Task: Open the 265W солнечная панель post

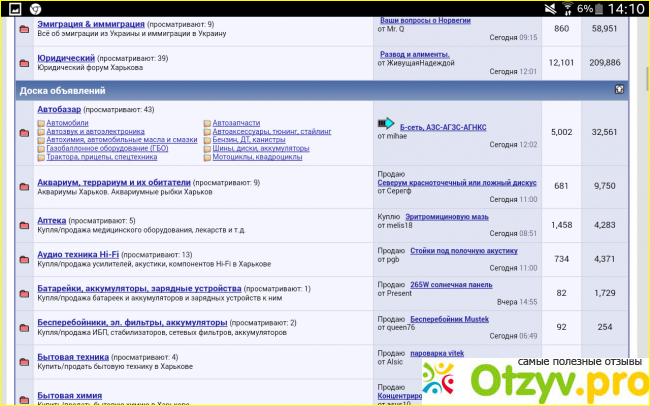Action: (x=451, y=284)
